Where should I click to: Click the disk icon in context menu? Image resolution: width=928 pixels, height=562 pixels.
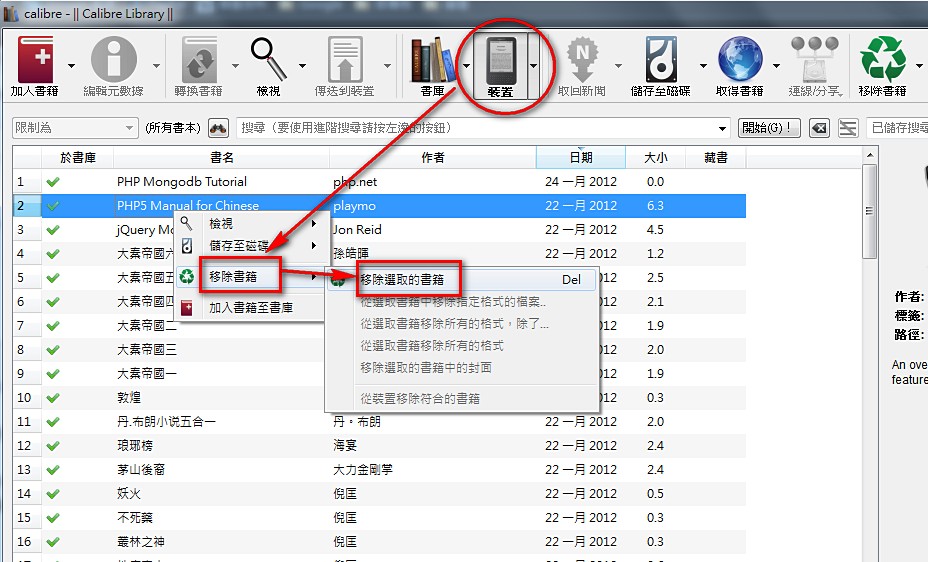(186, 246)
